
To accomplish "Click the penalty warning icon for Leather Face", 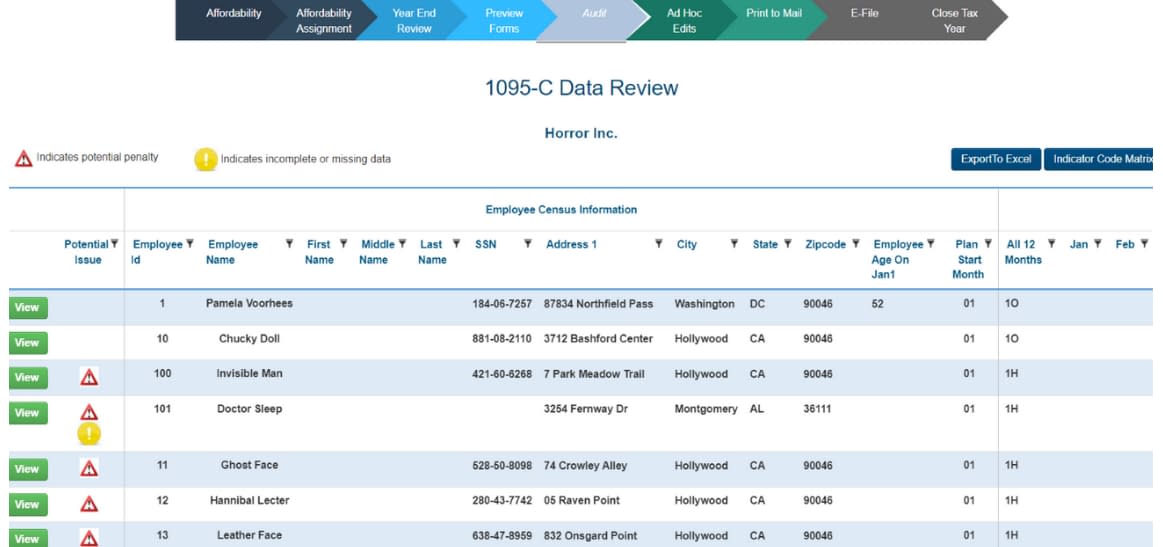I will tap(89, 538).
